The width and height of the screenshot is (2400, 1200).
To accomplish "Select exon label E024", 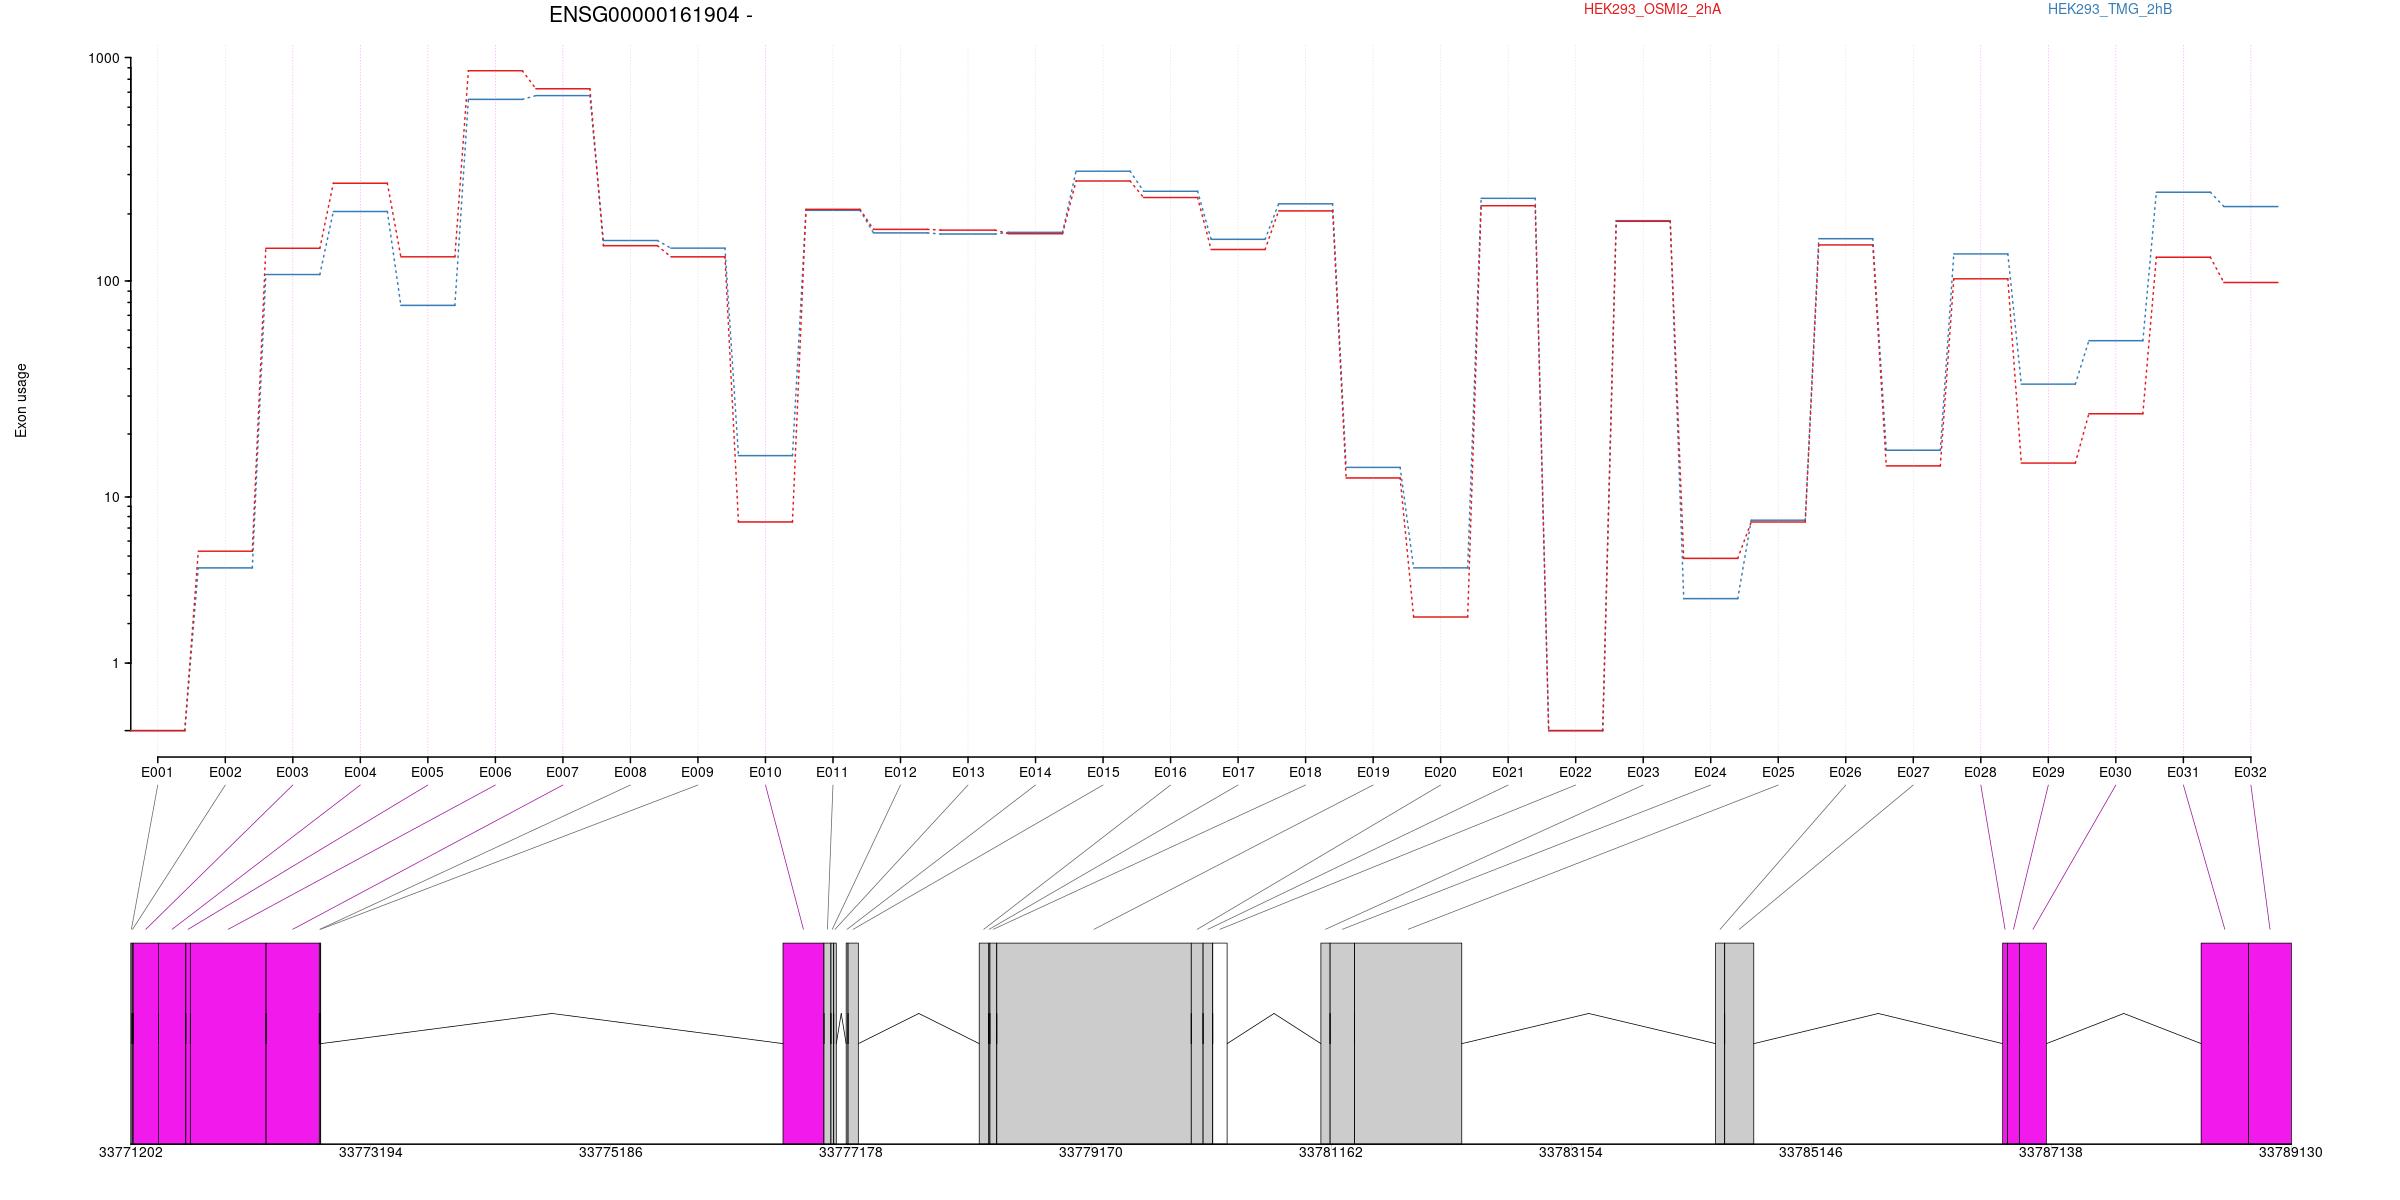I will point(1710,772).
